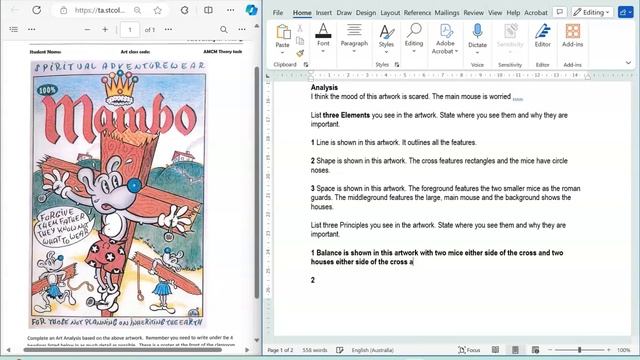The height and width of the screenshot is (360, 640).
Task: Switch to Read Mode view
Action: click(495, 350)
